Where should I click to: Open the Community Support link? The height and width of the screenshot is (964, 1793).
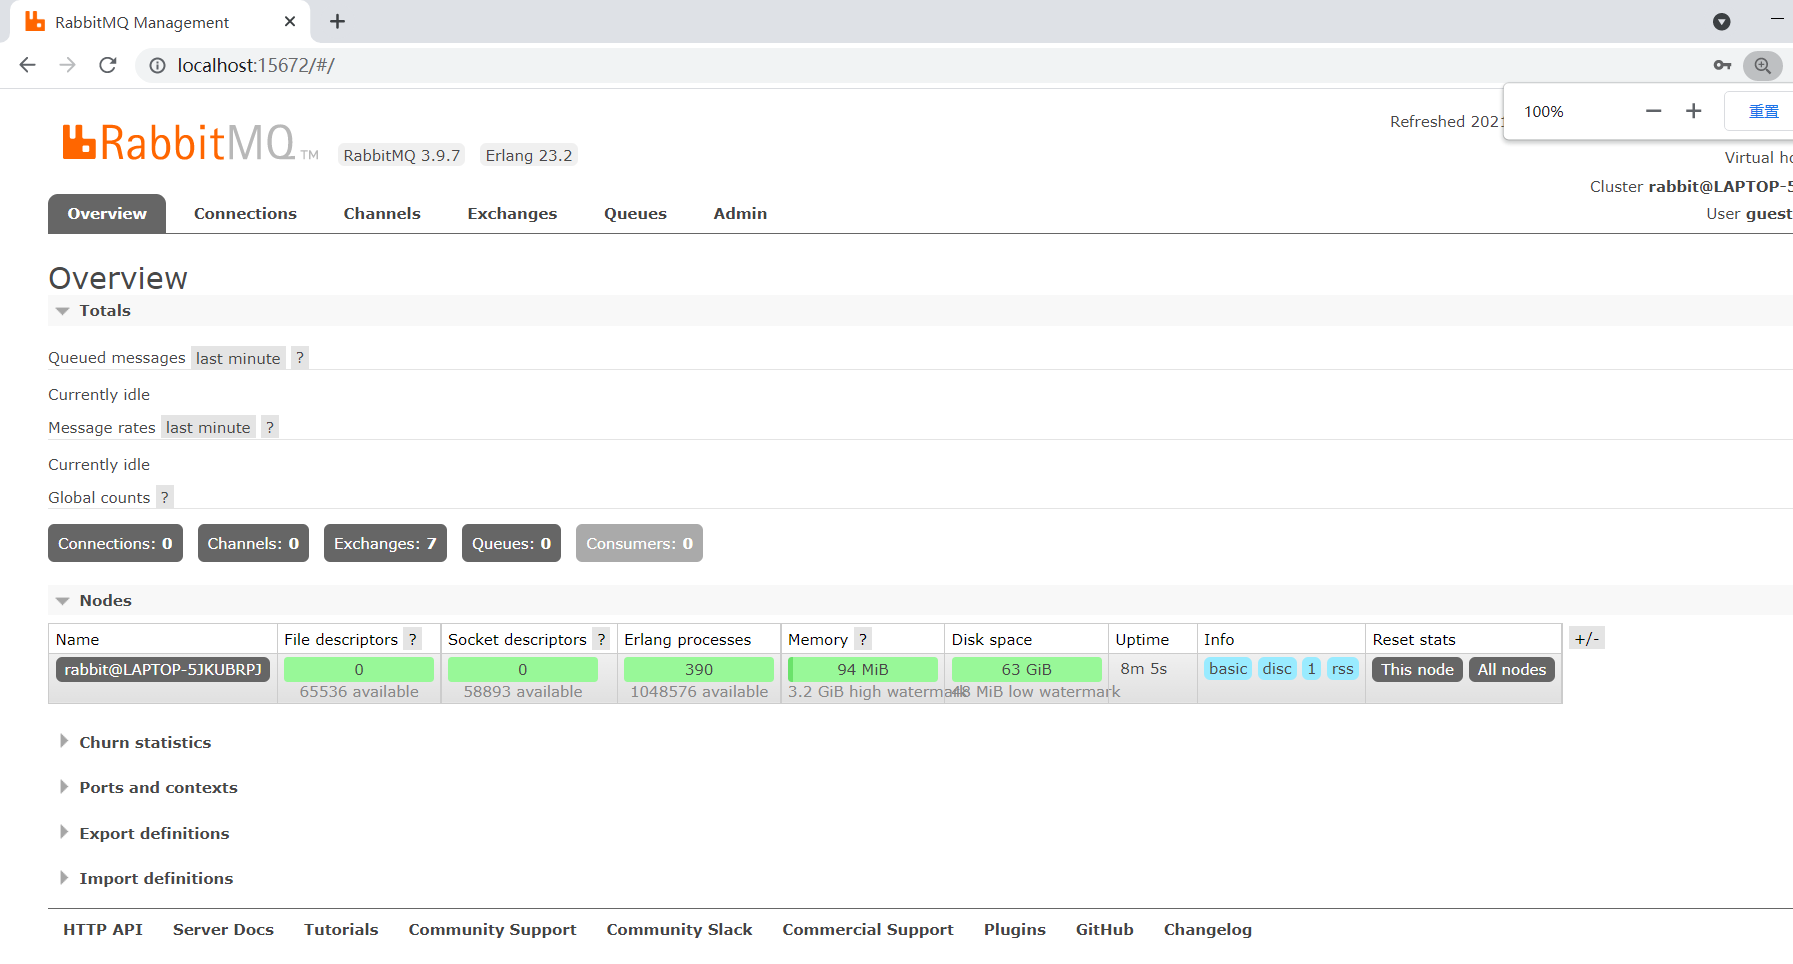(492, 929)
